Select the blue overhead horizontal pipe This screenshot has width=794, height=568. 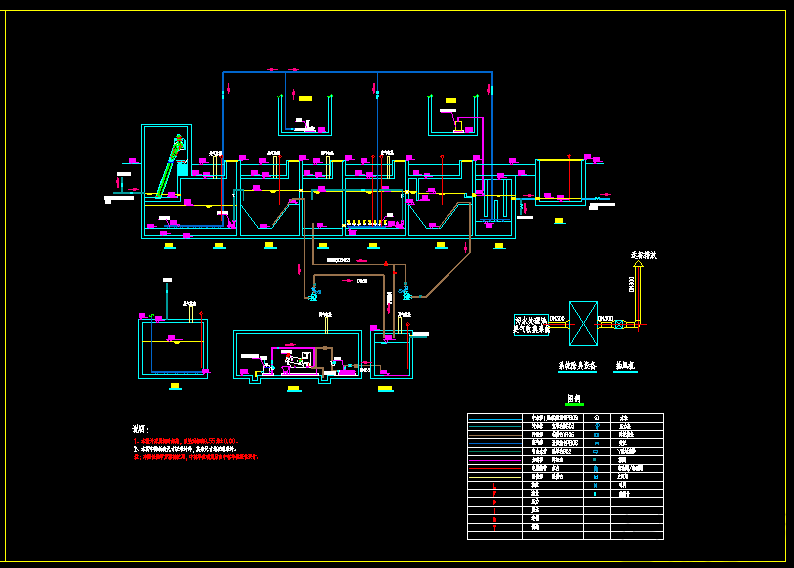358,72
